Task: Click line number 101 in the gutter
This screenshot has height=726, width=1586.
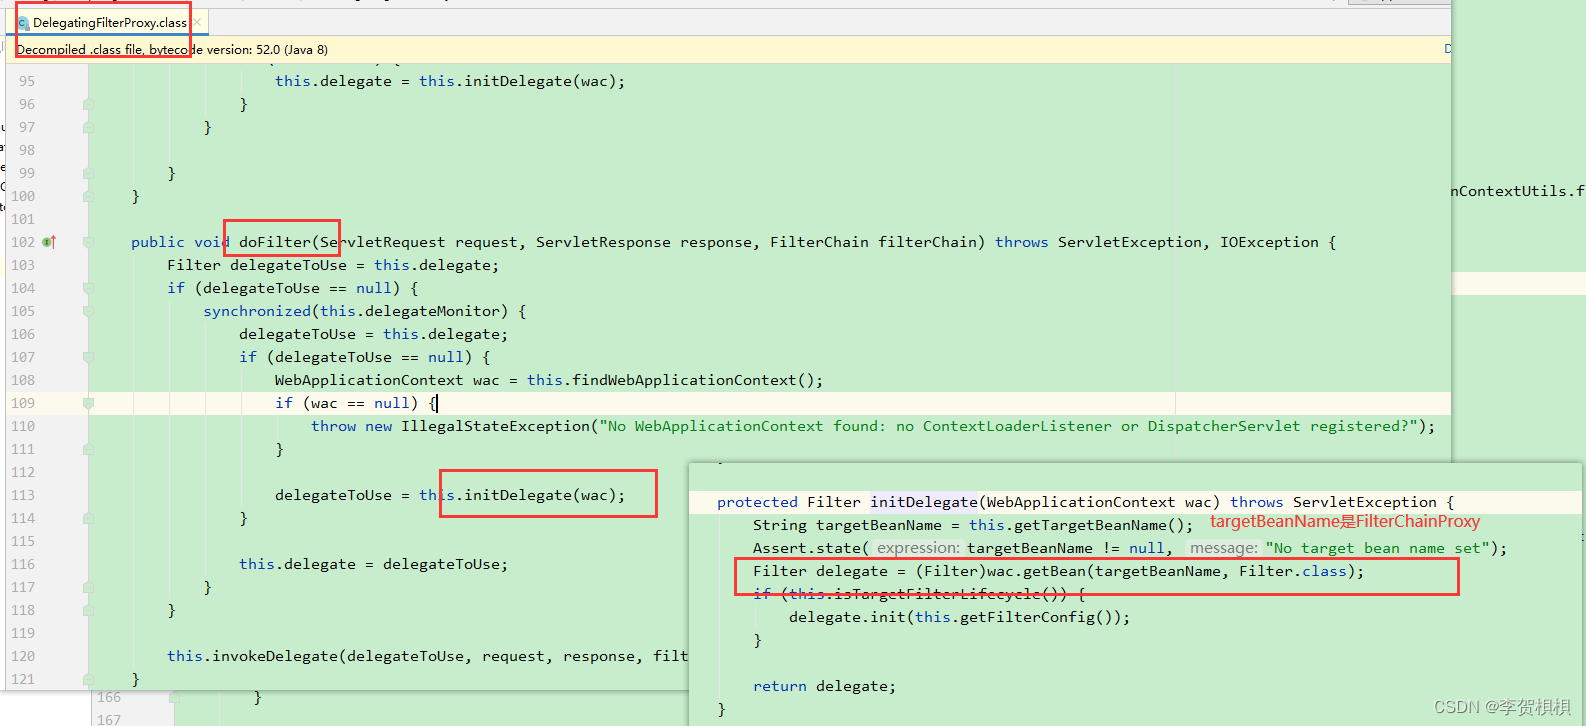Action: click(22, 219)
